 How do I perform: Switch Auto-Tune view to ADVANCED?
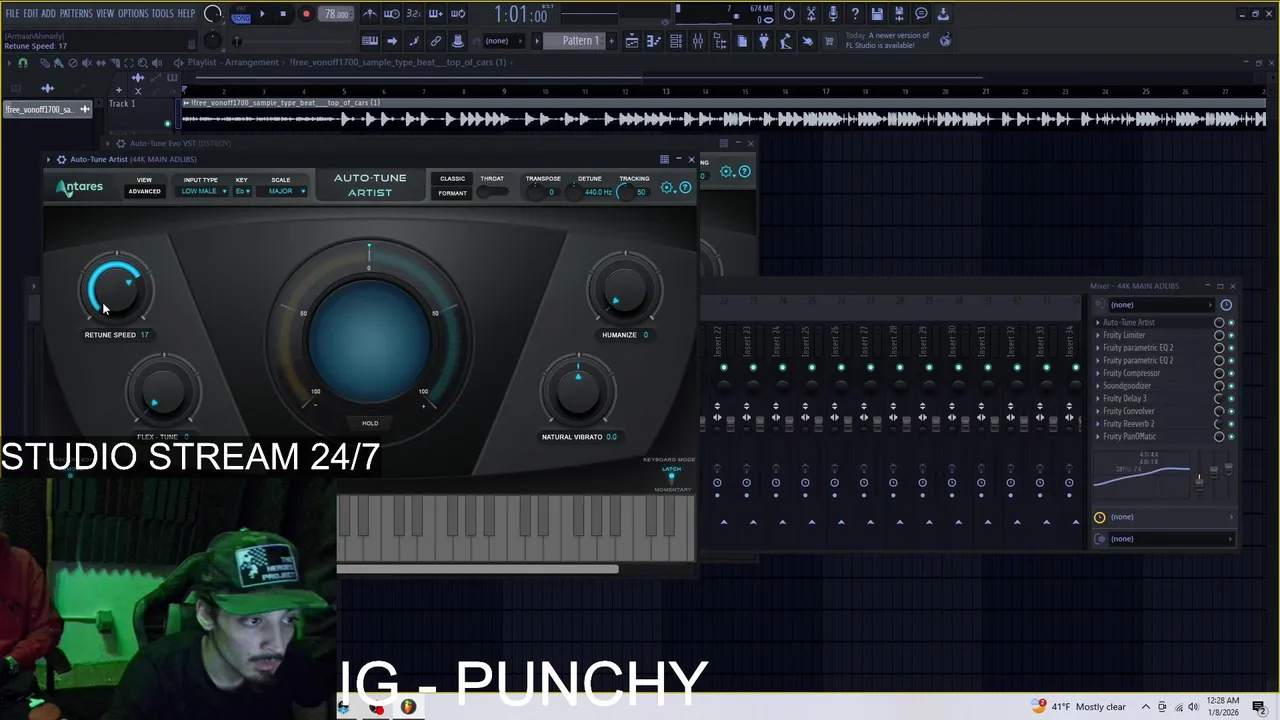coord(144,192)
